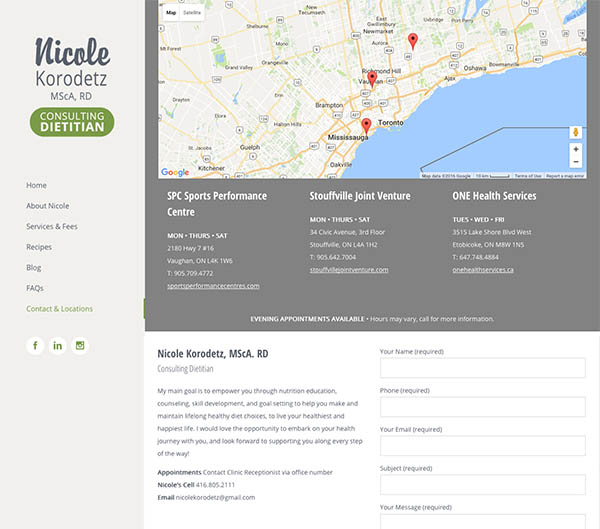This screenshot has width=600, height=529.
Task: Focus the Your Email input field
Action: pos(482,445)
